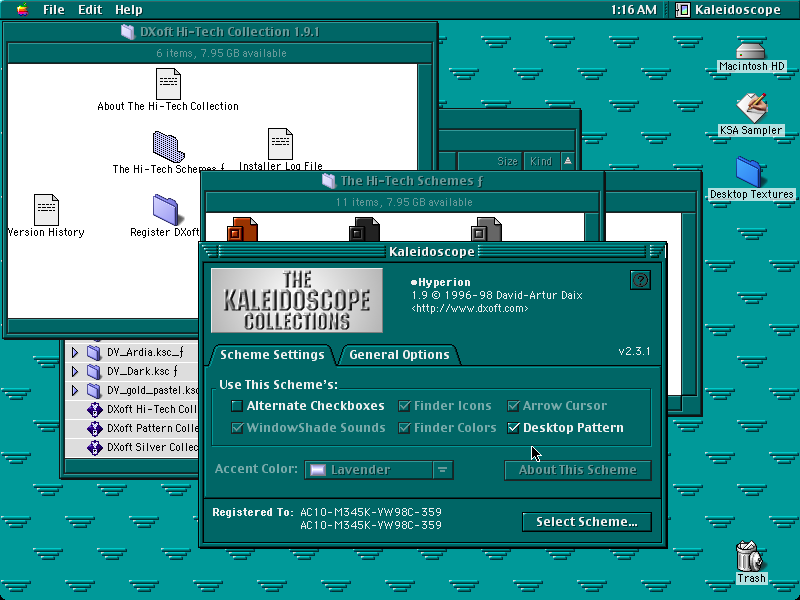Expand the DV_gold_pastel.ksc folder triangle
This screenshot has height=600, width=800.
[75, 390]
